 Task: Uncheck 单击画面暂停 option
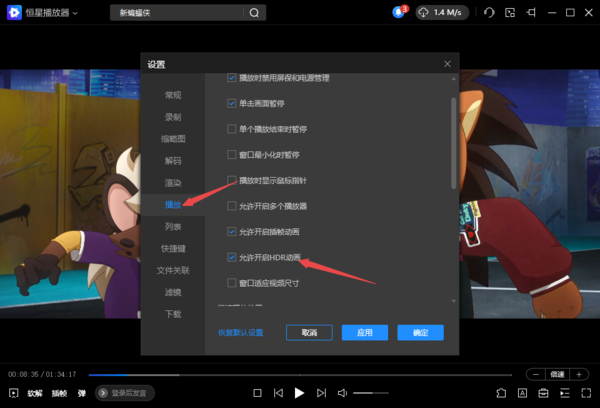(232, 103)
